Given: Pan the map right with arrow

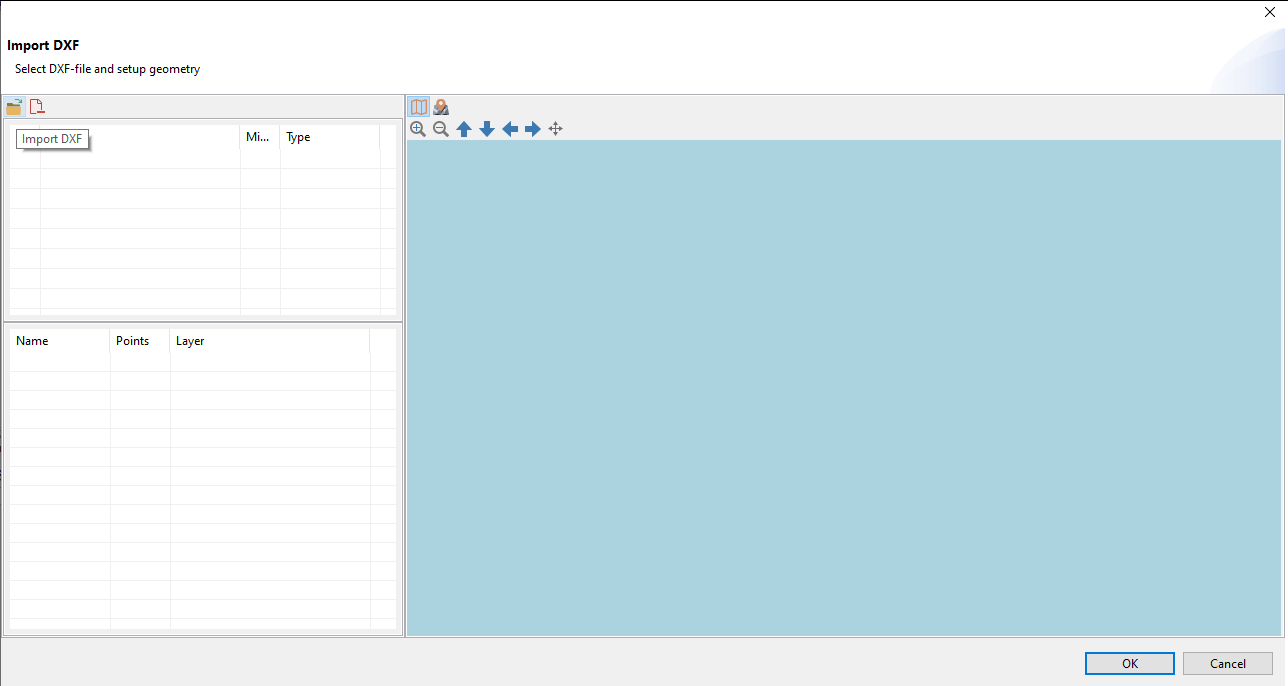Looking at the screenshot, I should click(533, 129).
